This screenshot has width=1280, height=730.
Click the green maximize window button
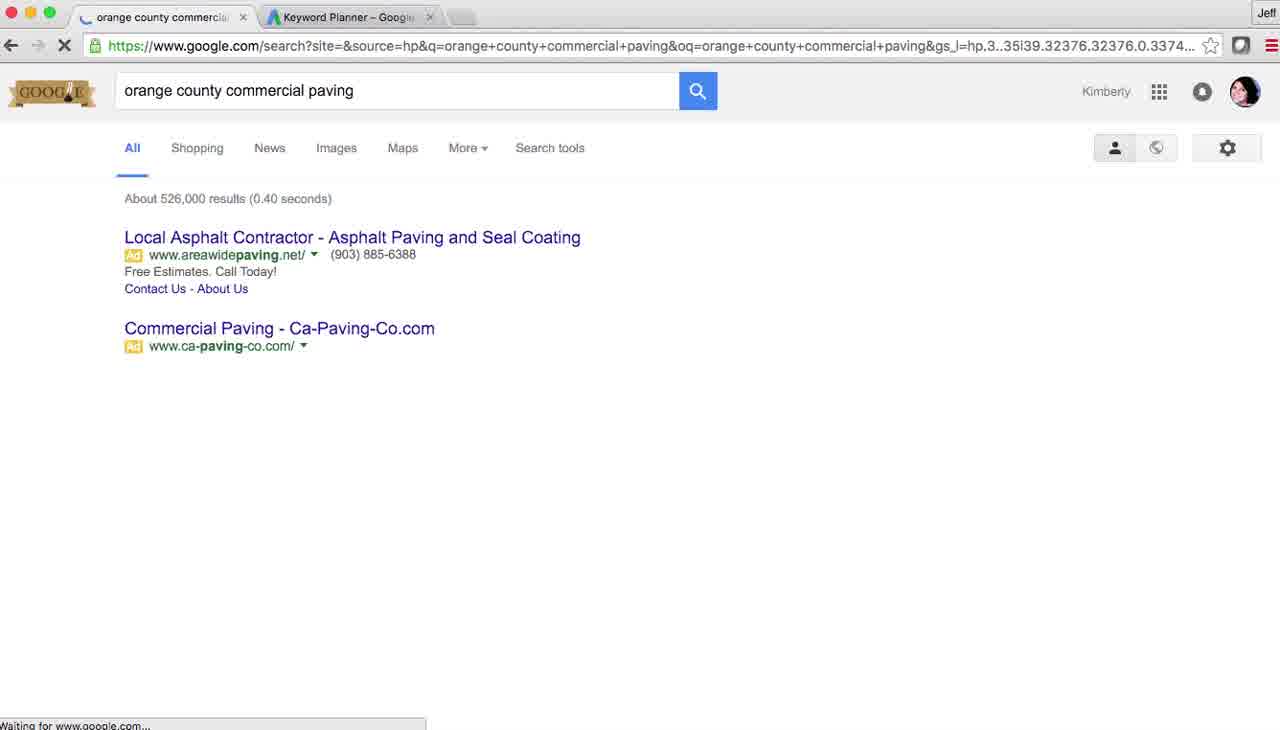click(49, 12)
